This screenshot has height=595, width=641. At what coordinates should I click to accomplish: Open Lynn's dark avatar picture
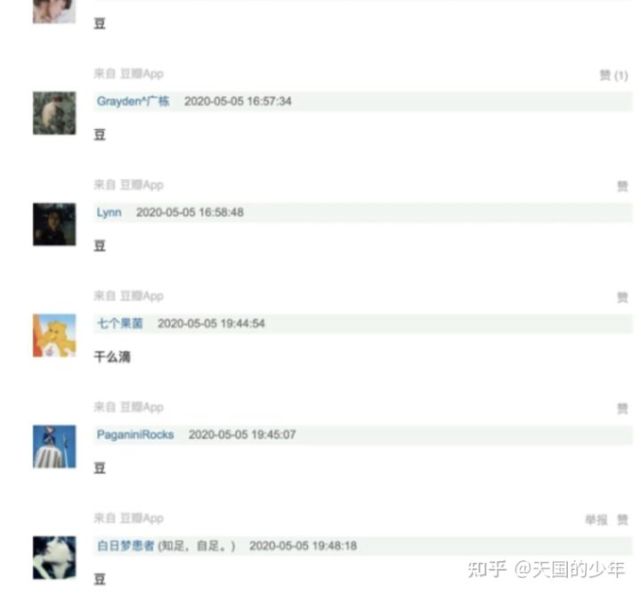click(x=54, y=225)
